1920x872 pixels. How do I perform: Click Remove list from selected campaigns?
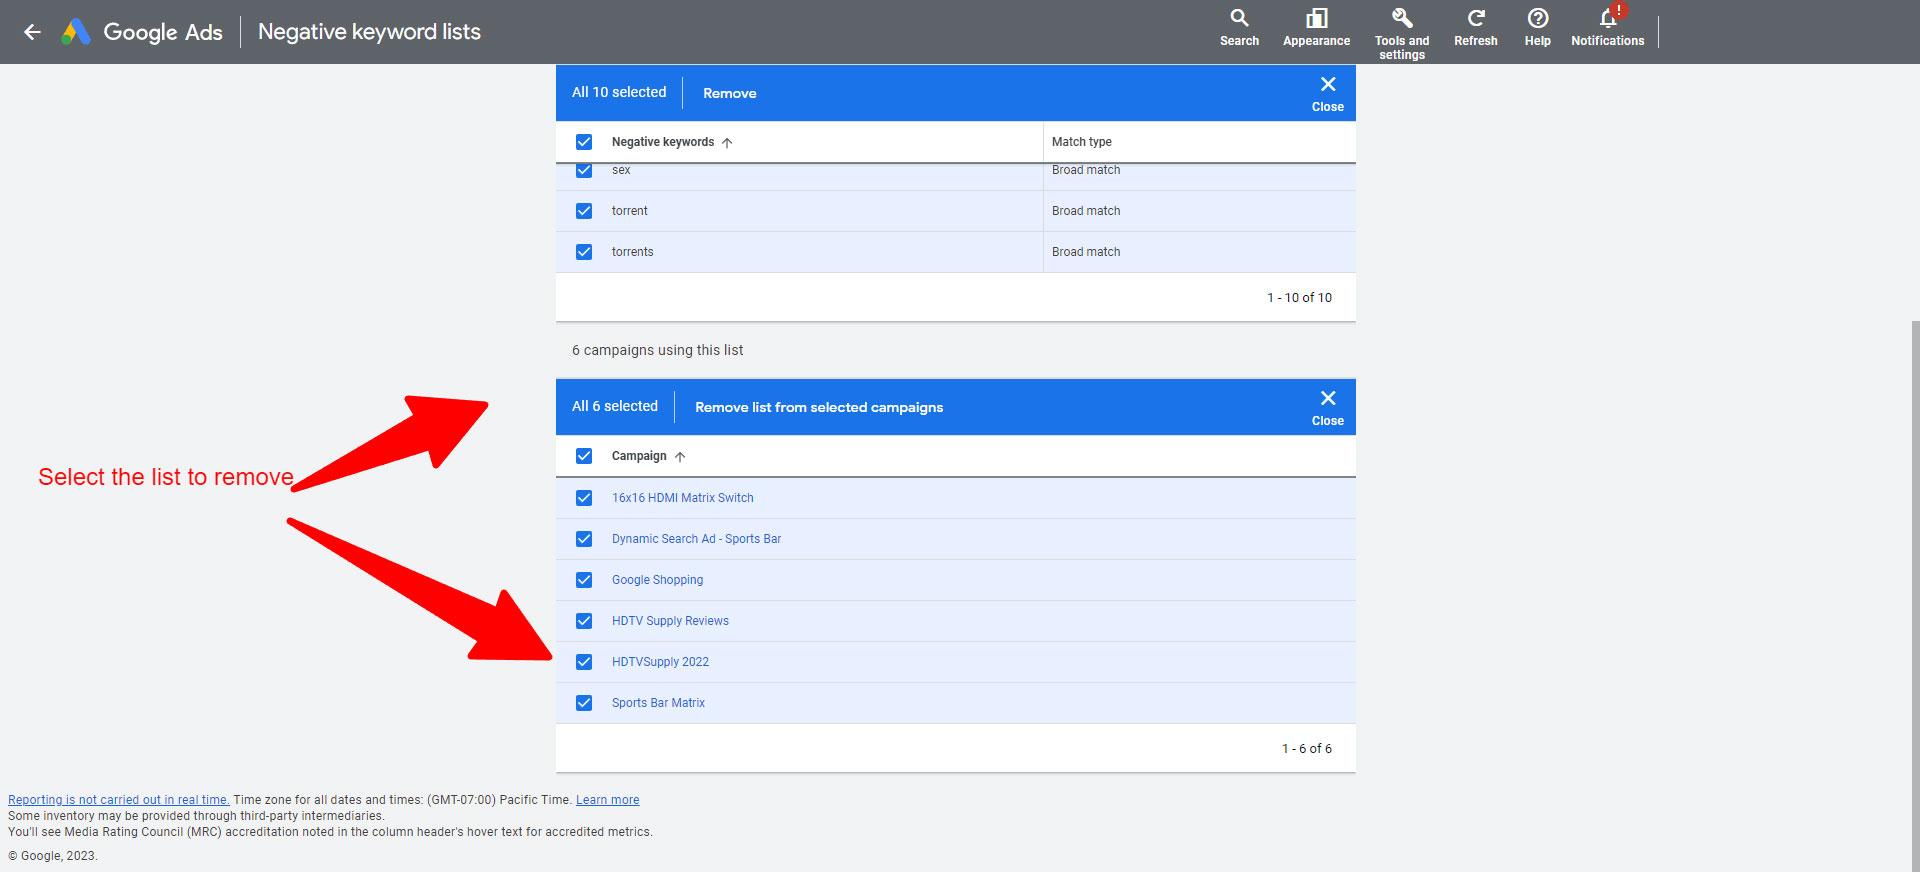818,407
